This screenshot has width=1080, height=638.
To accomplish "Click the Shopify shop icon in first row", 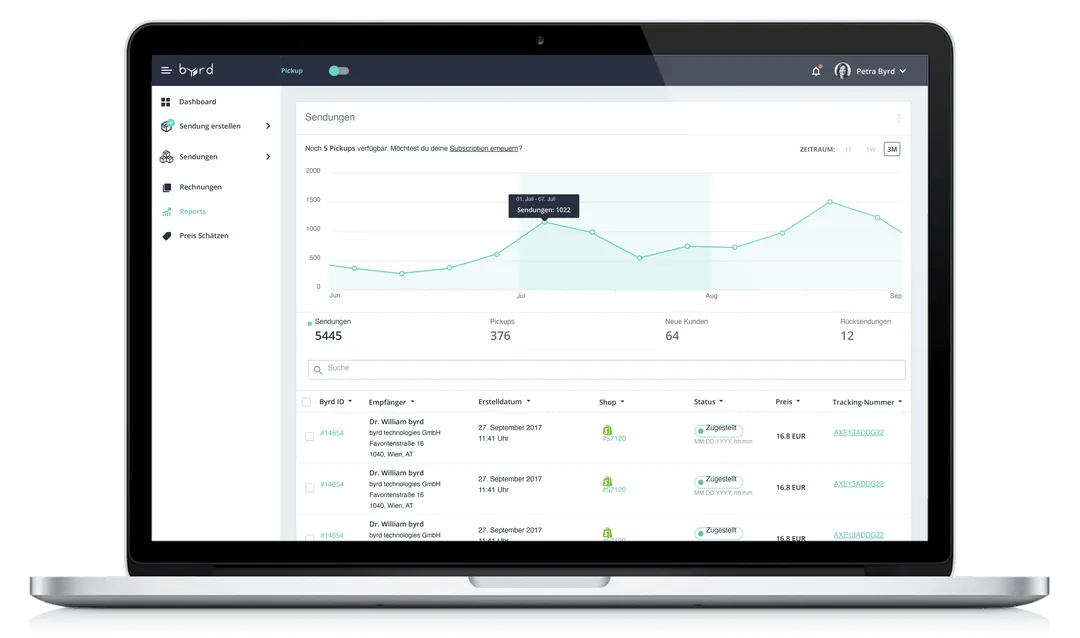I will click(608, 430).
